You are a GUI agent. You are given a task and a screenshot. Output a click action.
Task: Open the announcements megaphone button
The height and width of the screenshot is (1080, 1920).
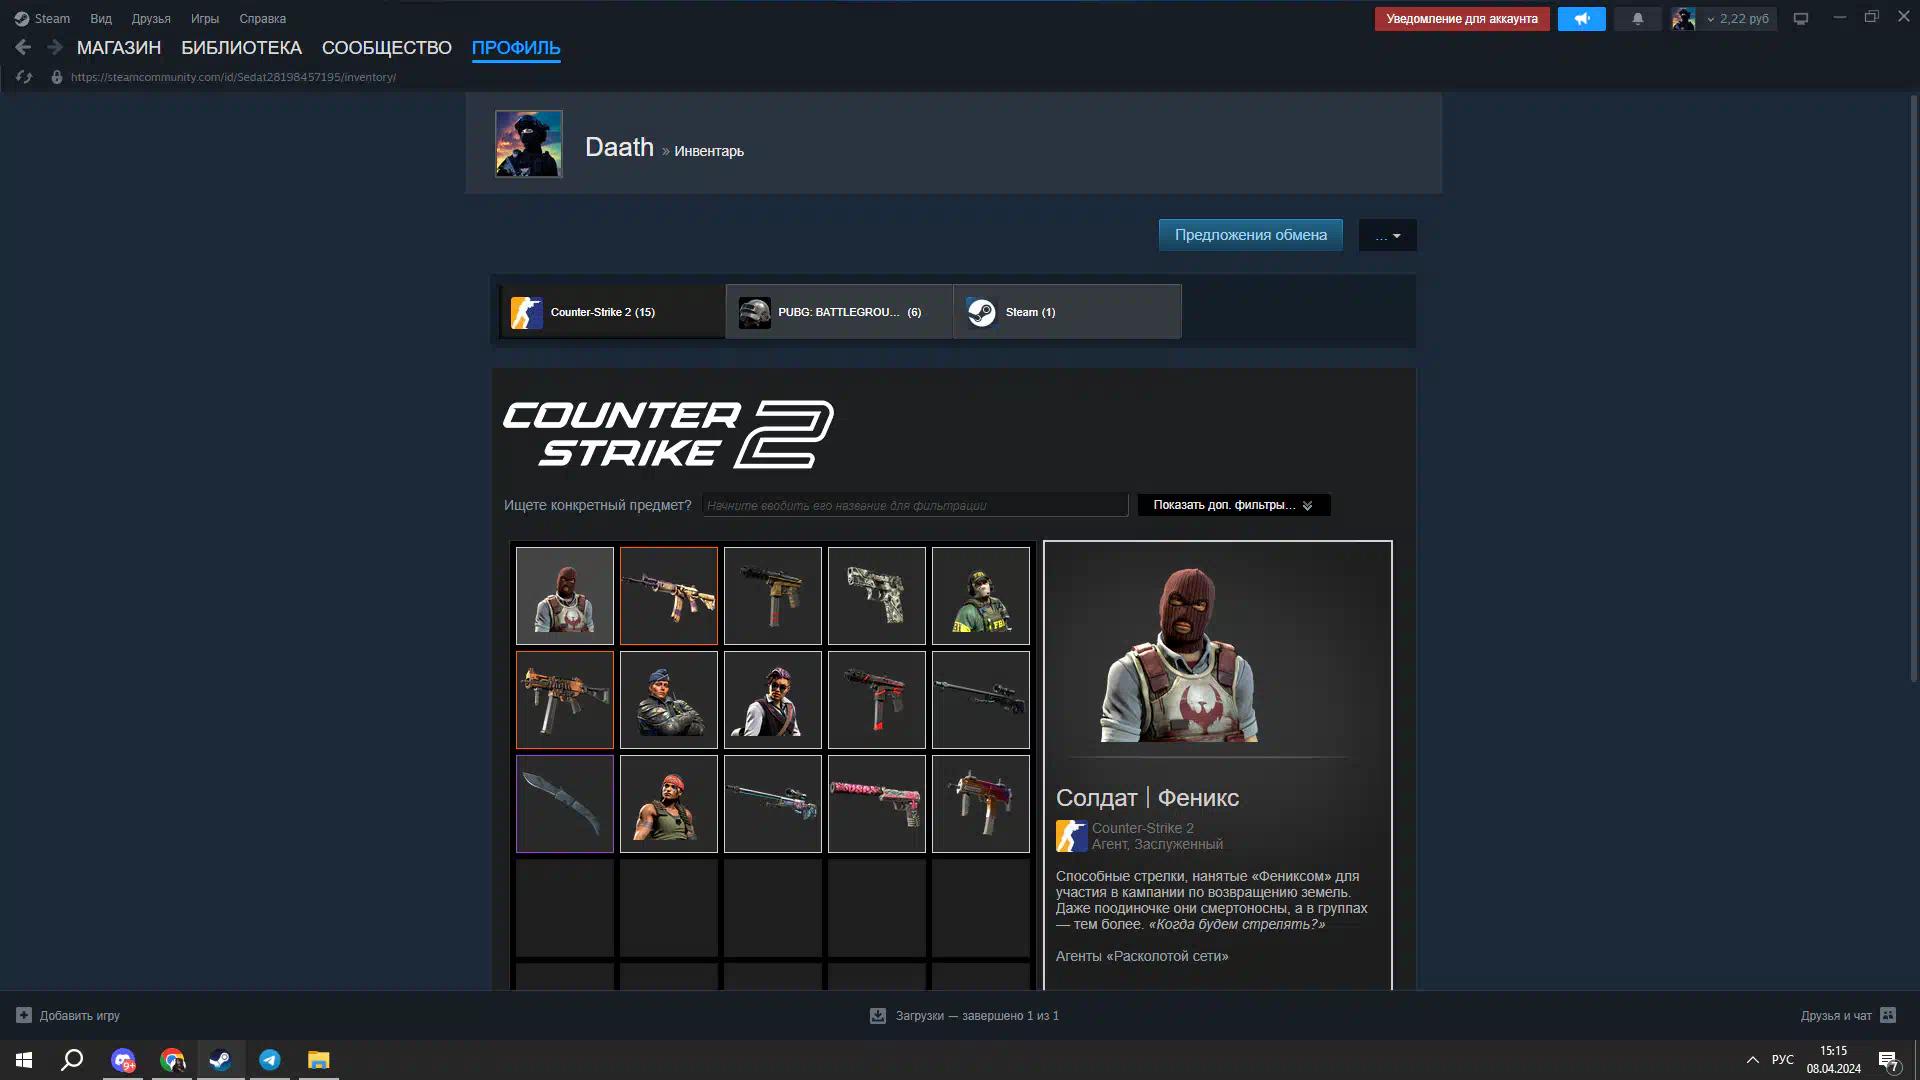coord(1581,19)
